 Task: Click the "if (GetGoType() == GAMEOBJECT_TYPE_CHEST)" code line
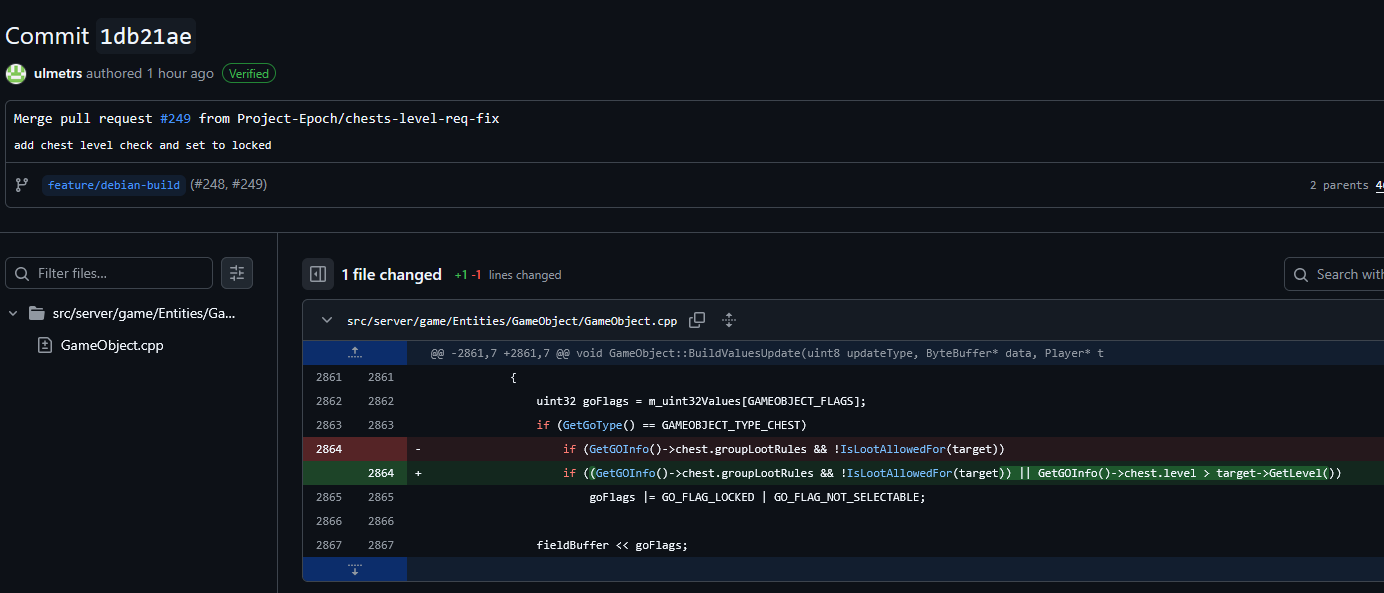point(671,425)
